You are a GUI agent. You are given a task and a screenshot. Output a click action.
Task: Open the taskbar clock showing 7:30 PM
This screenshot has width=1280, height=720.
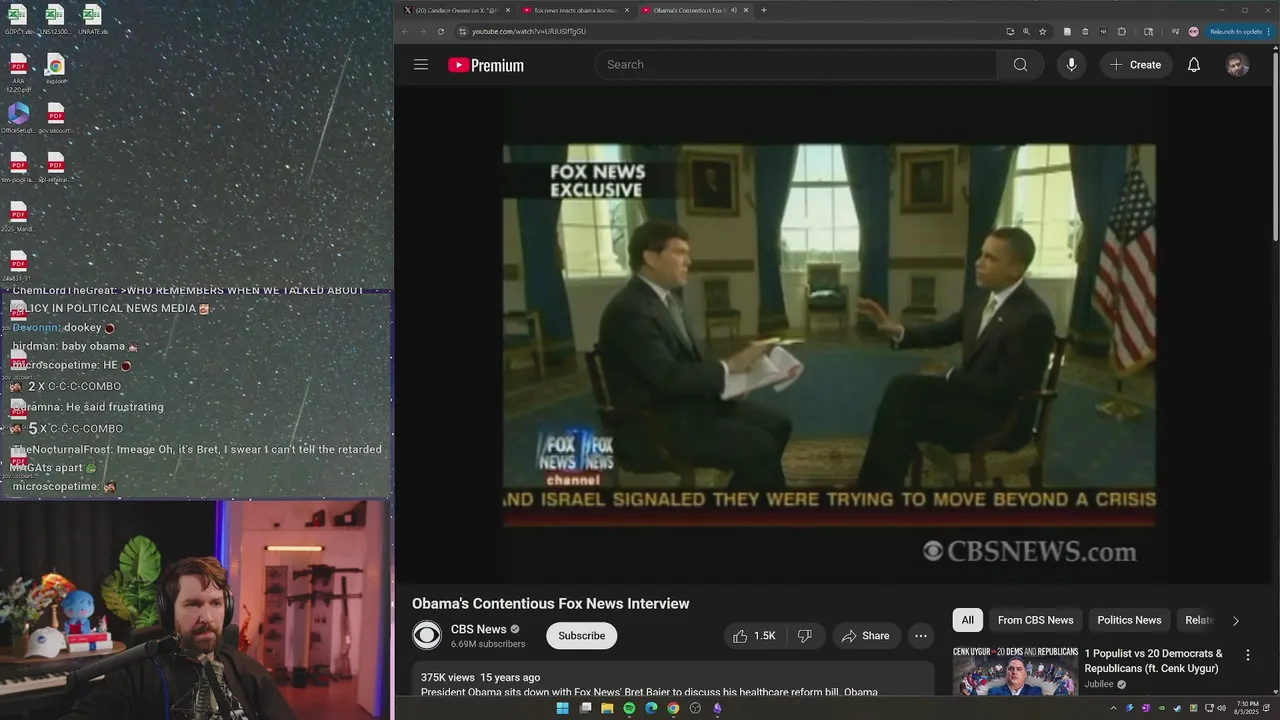click(1247, 707)
